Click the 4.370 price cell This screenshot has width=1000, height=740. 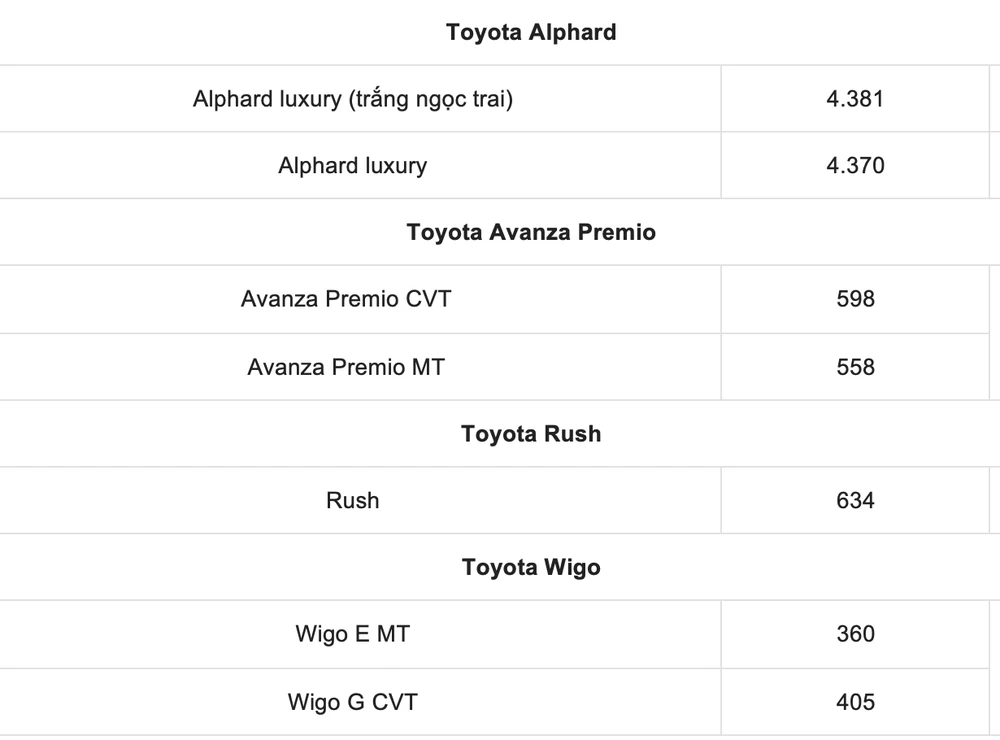coord(855,165)
